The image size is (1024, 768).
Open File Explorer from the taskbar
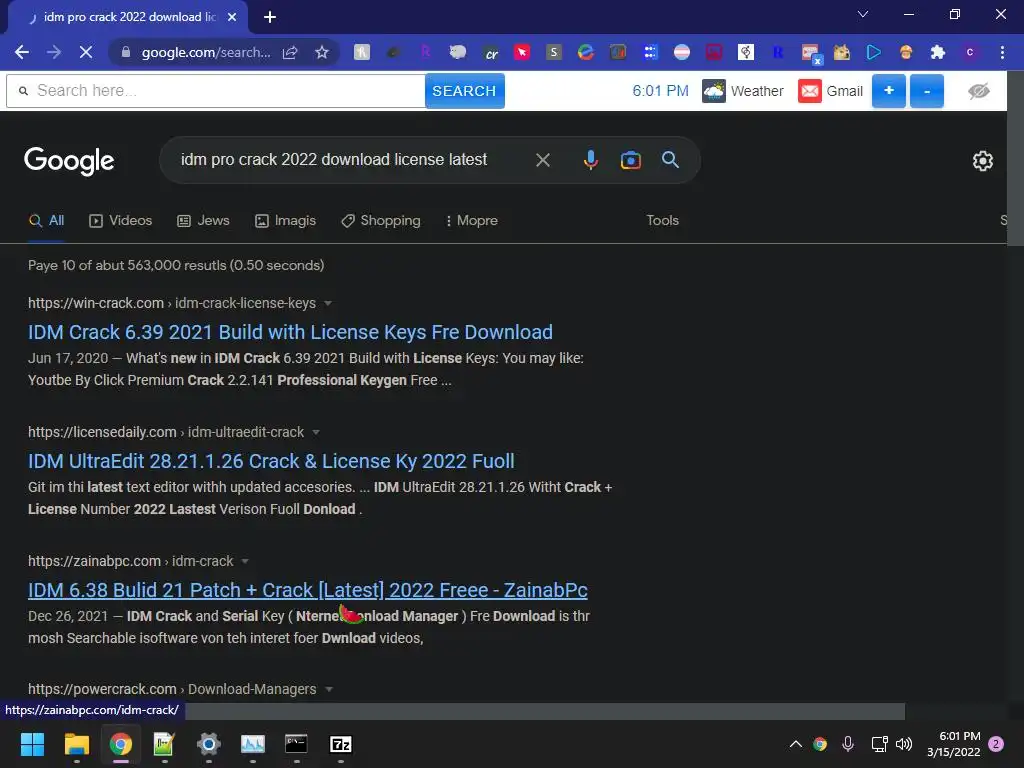pos(76,744)
